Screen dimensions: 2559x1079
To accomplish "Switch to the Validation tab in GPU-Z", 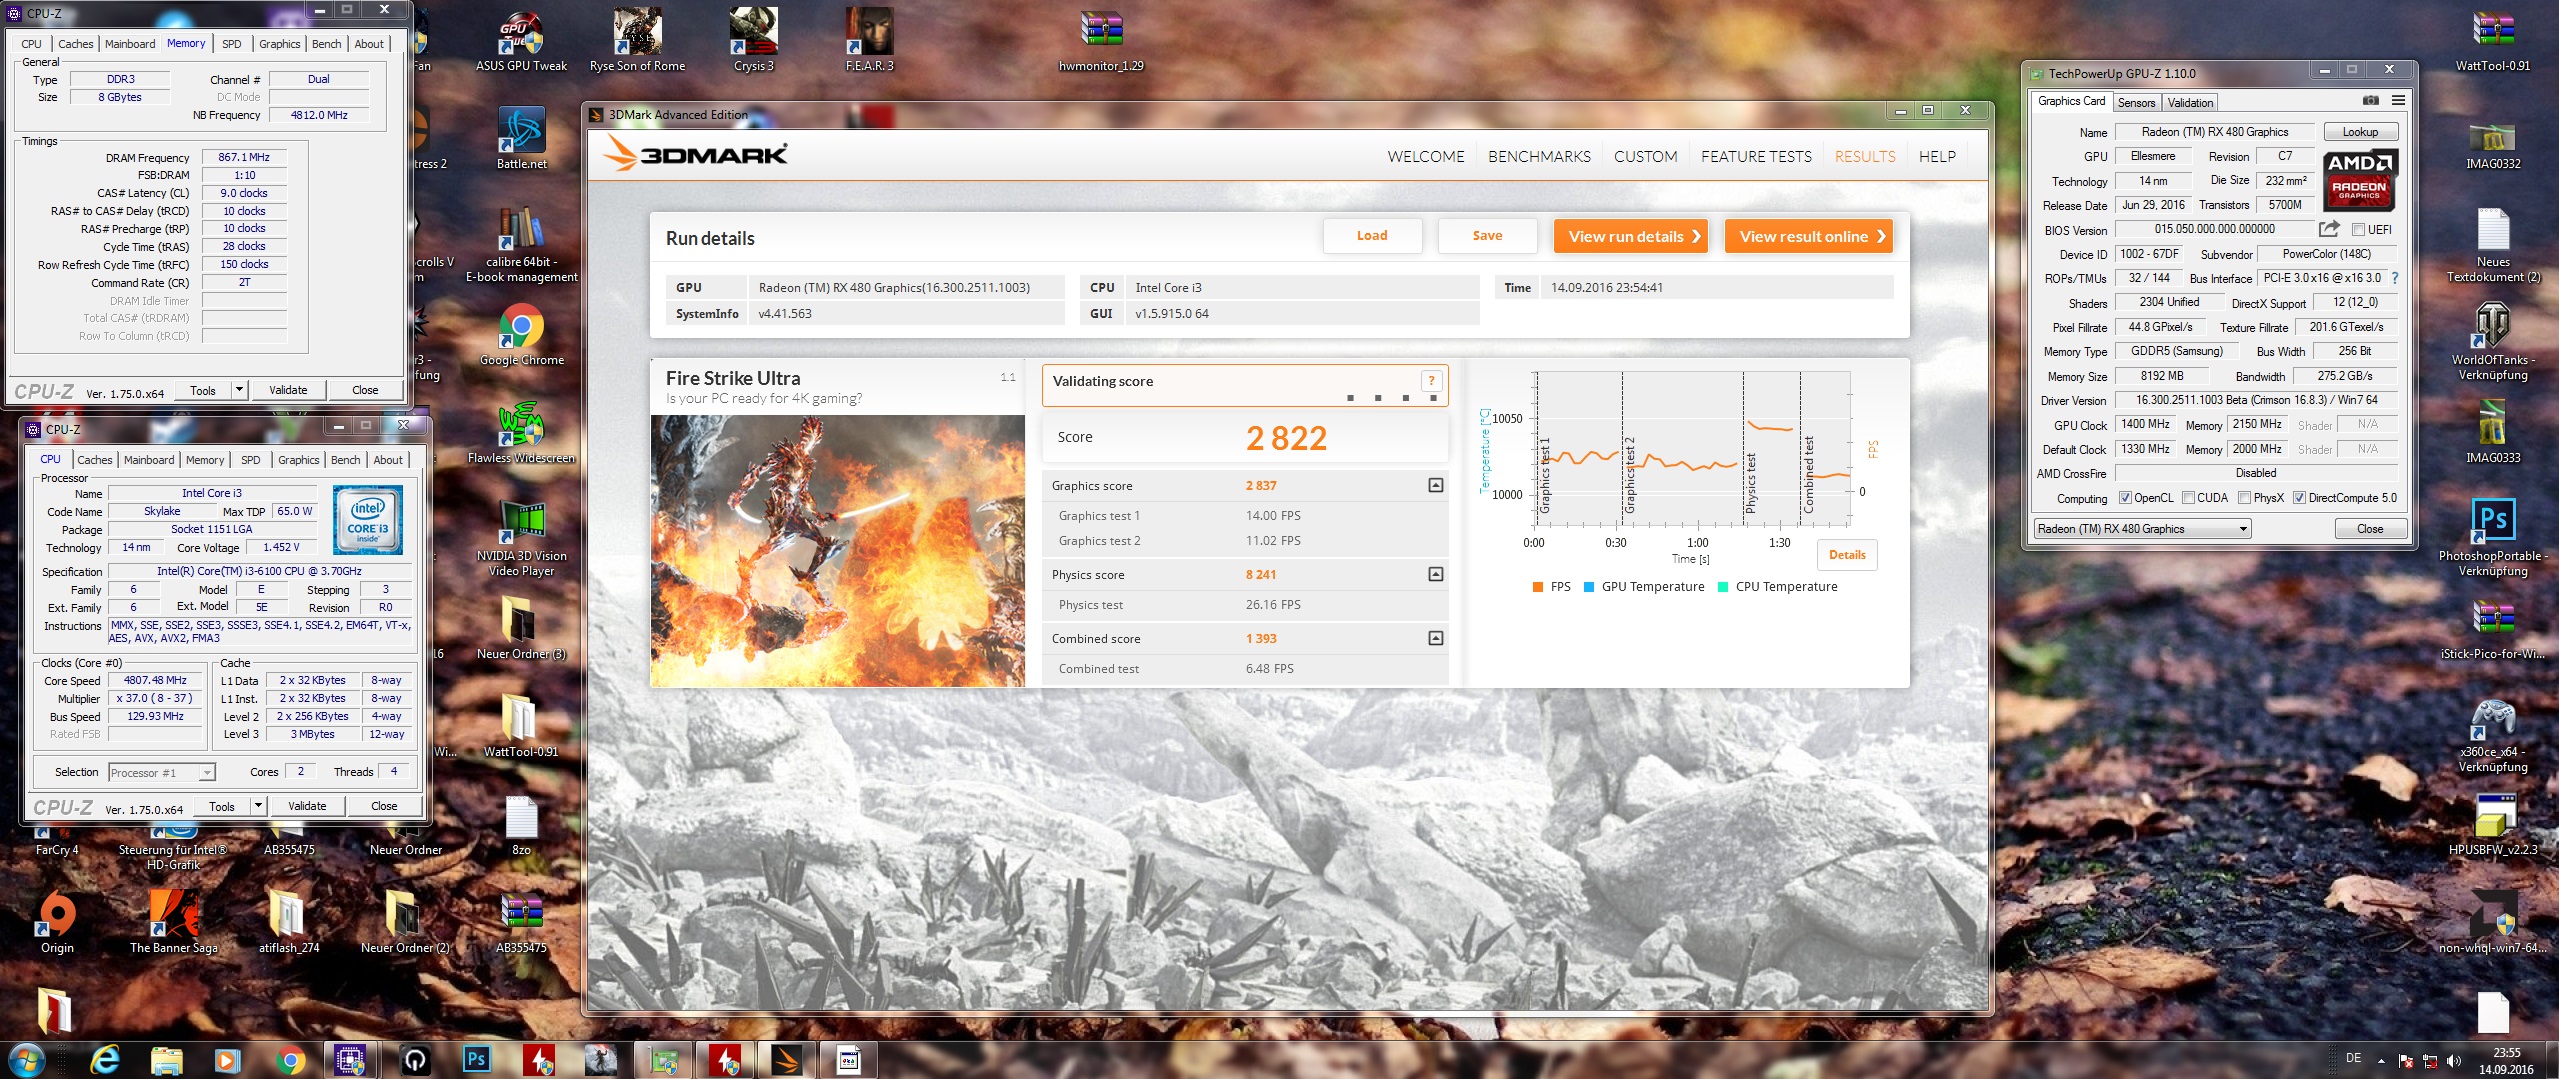I will 2190,103.
